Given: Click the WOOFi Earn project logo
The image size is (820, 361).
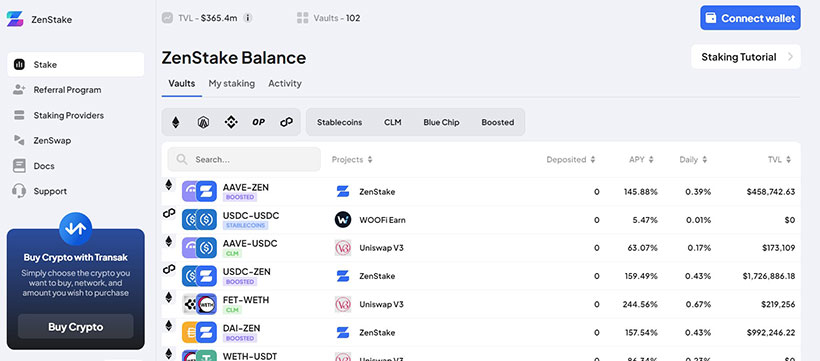Looking at the screenshot, I should (x=343, y=220).
